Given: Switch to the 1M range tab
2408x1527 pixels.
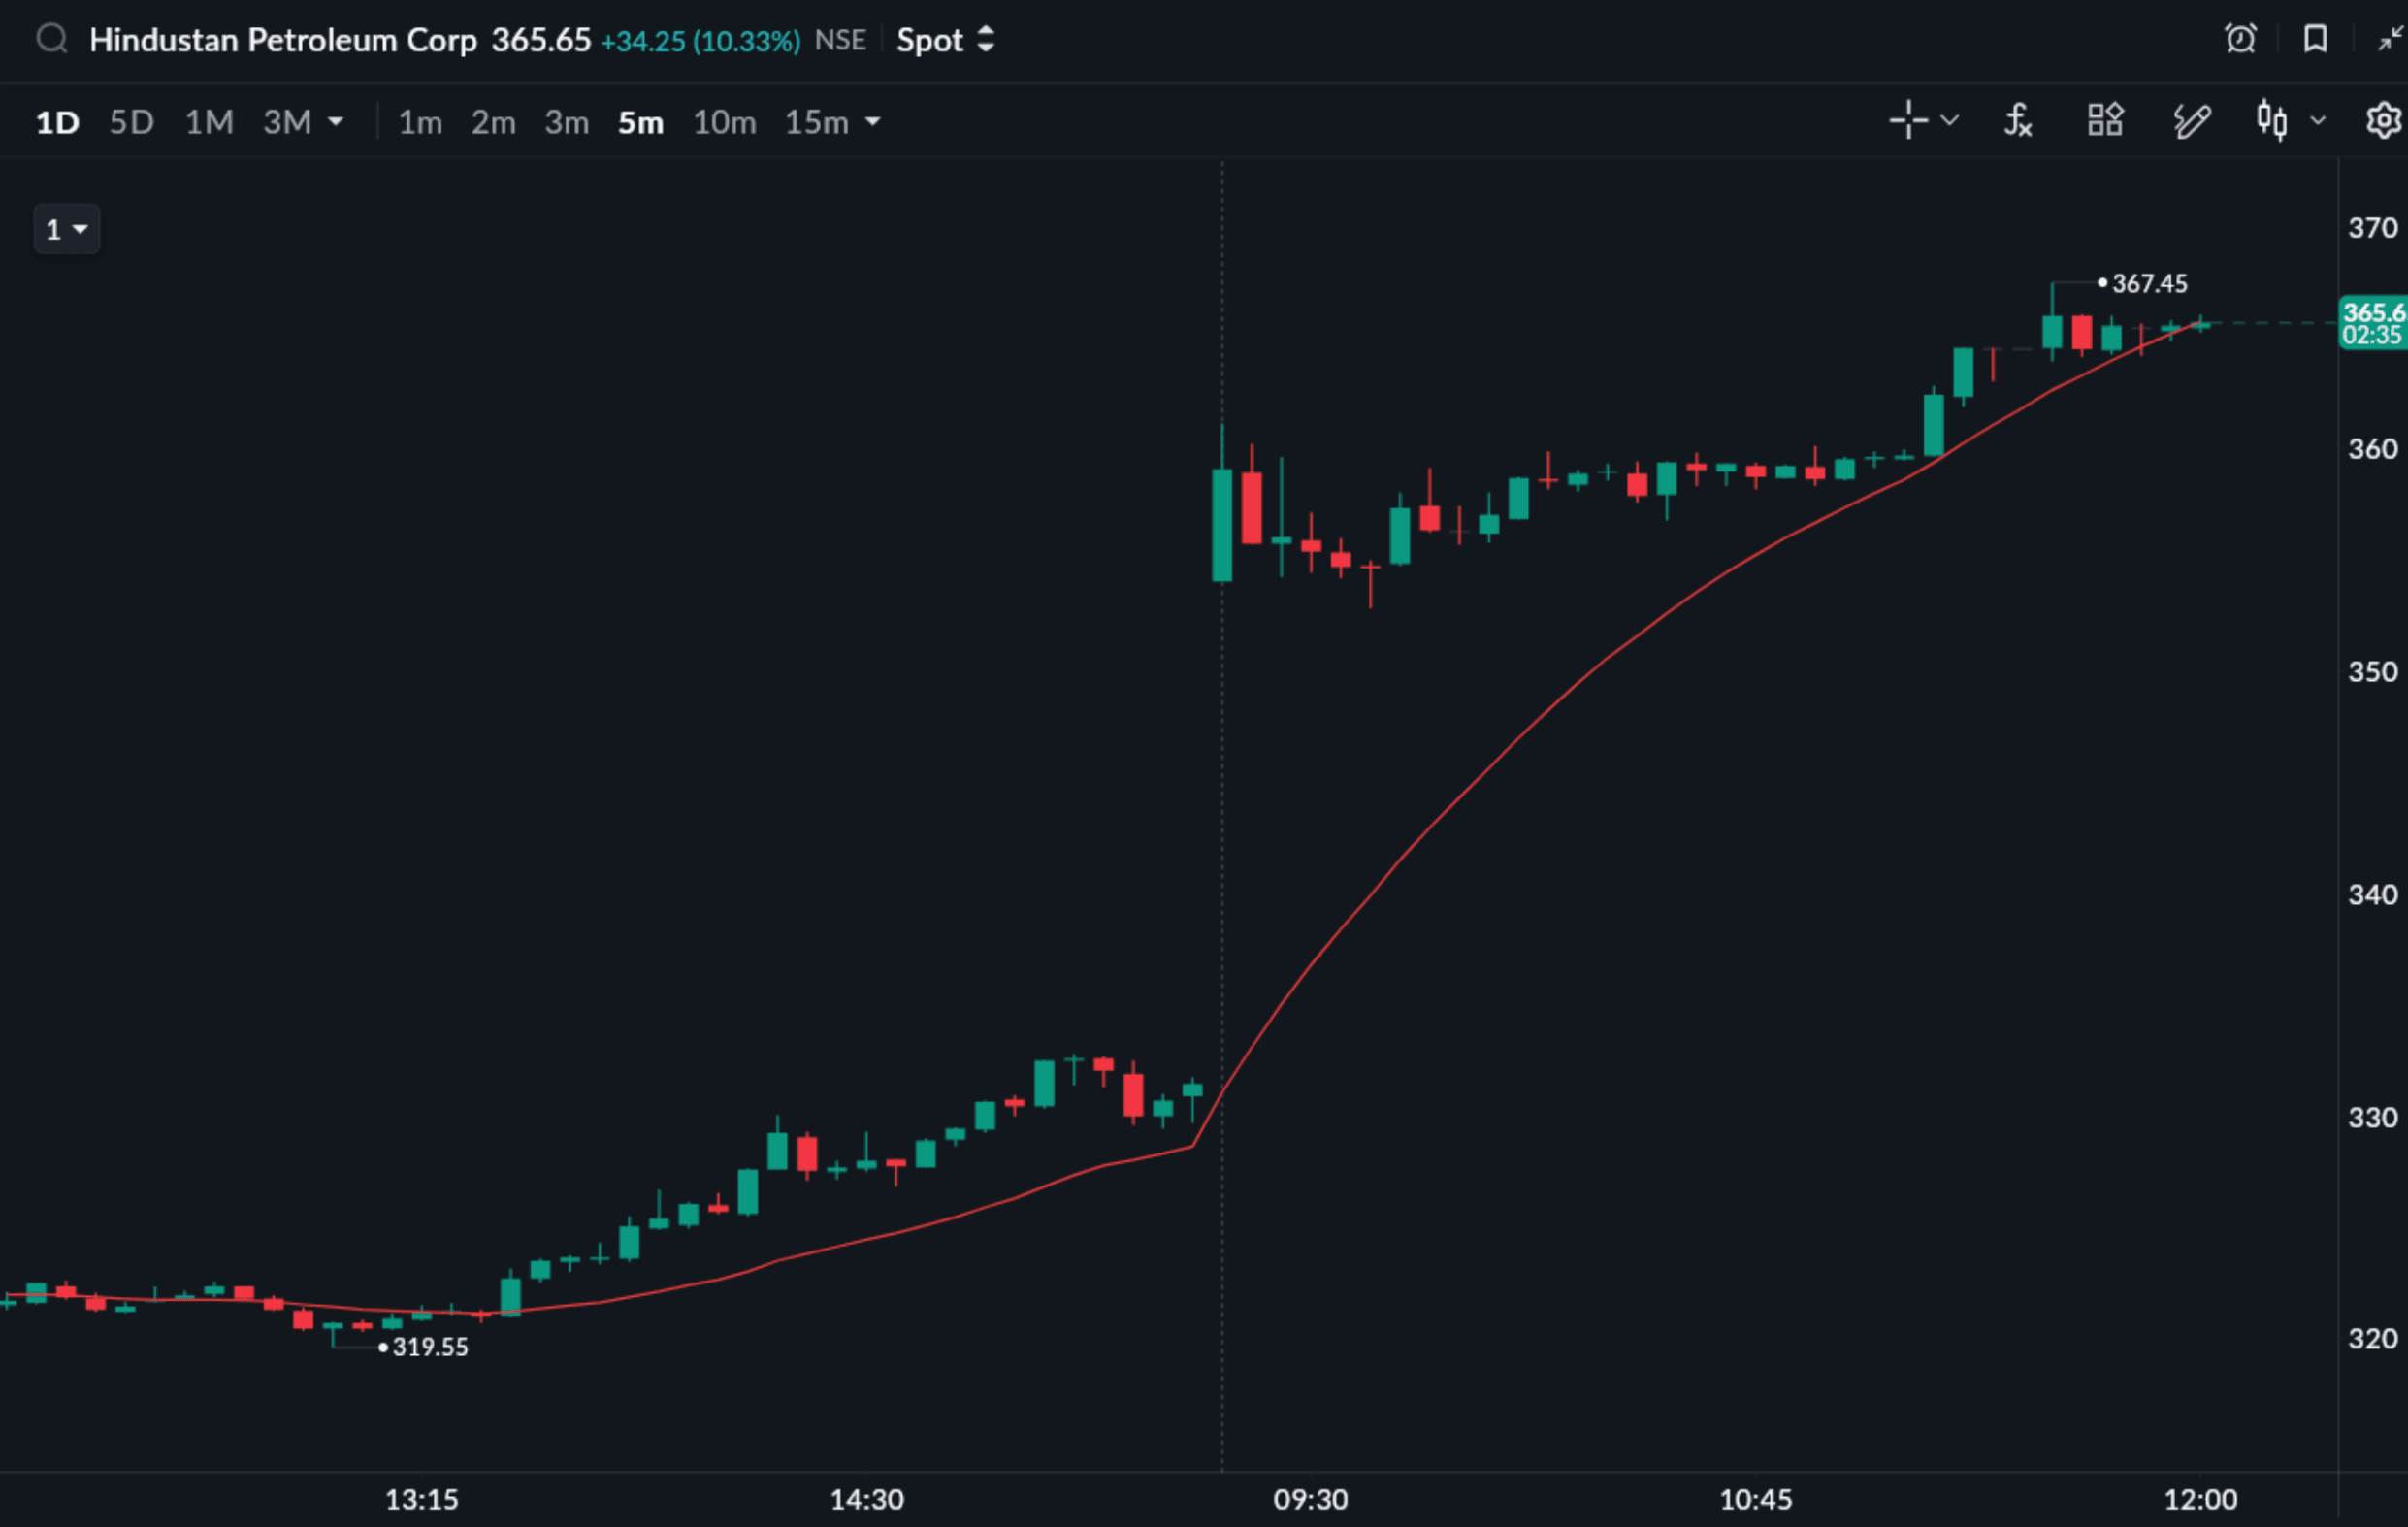Looking at the screenshot, I should pos(209,122).
